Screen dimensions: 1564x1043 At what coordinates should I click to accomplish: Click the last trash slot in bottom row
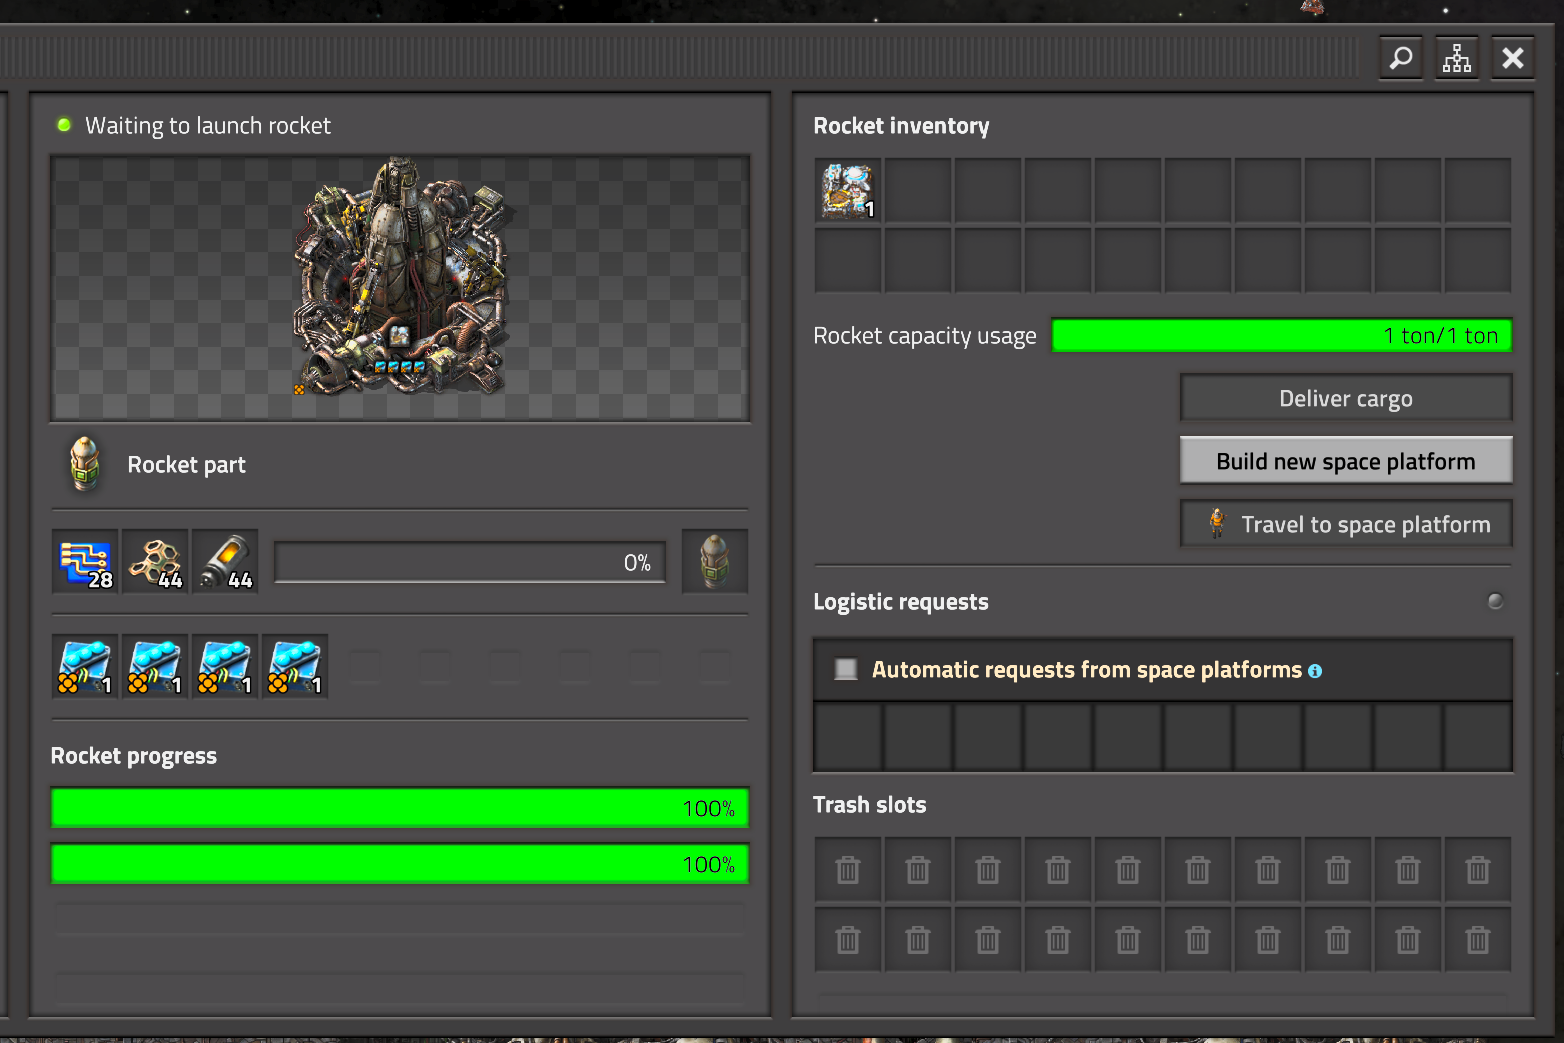1478,940
